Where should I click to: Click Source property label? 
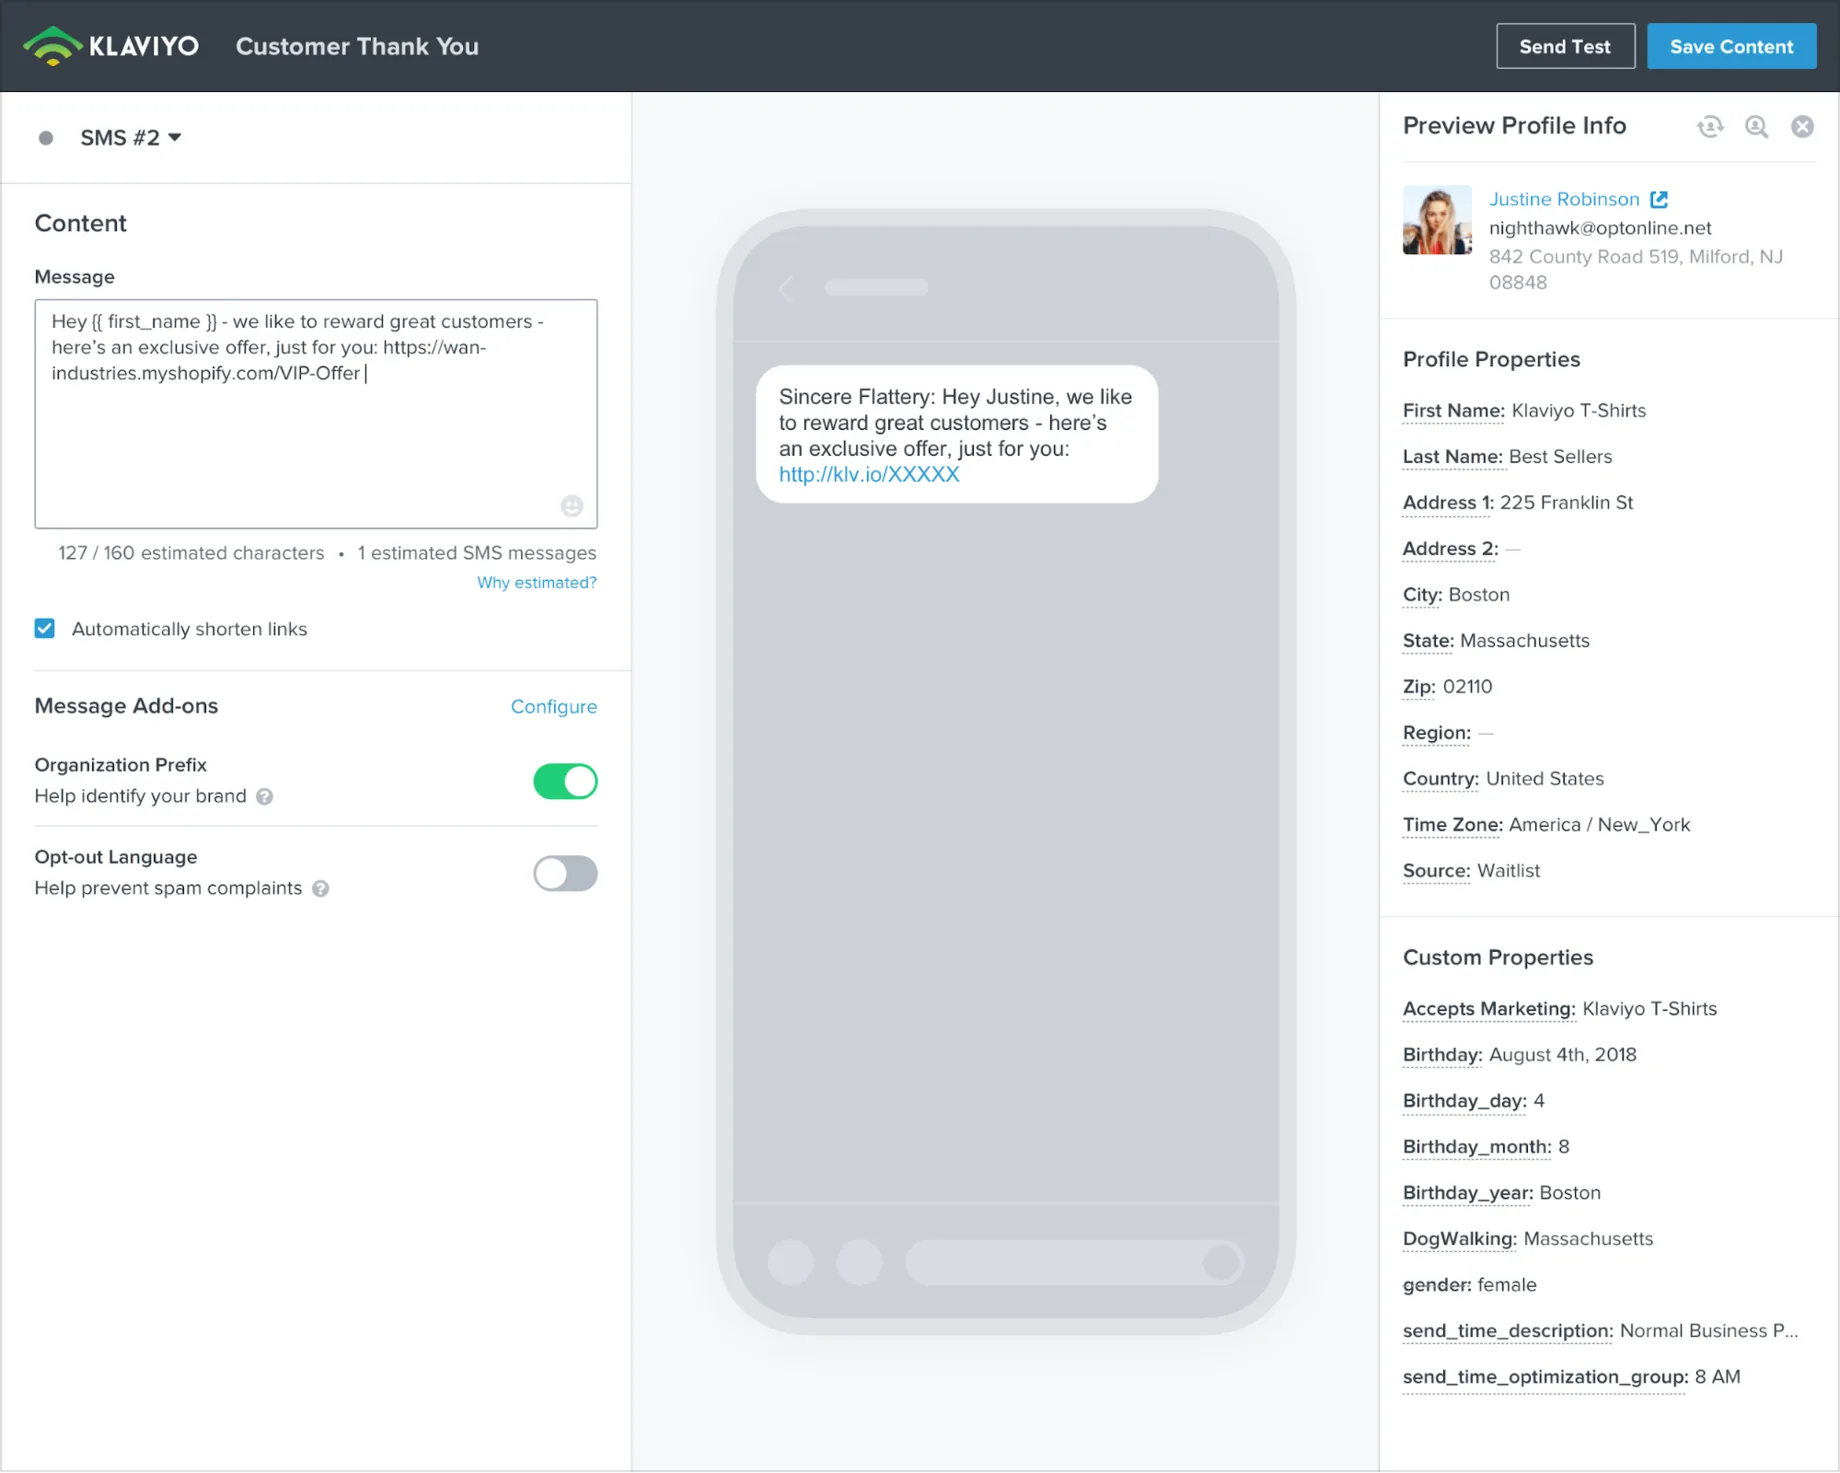click(x=1437, y=871)
